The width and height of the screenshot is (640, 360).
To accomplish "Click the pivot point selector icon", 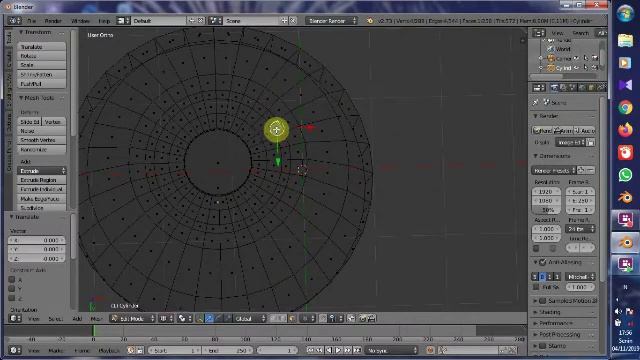I will [x=183, y=318].
